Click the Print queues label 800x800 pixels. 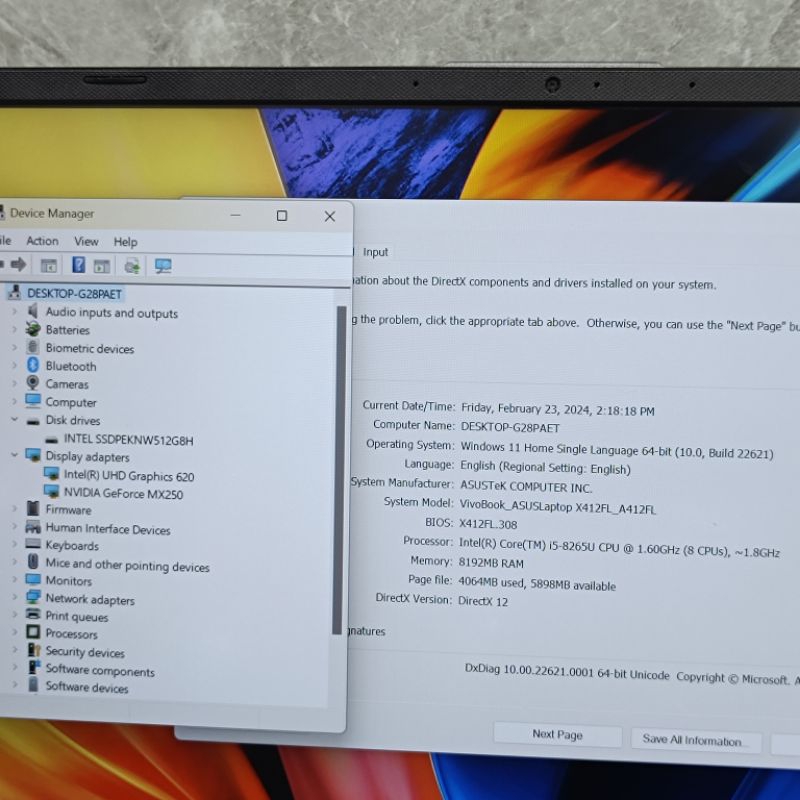pyautogui.click(x=77, y=616)
